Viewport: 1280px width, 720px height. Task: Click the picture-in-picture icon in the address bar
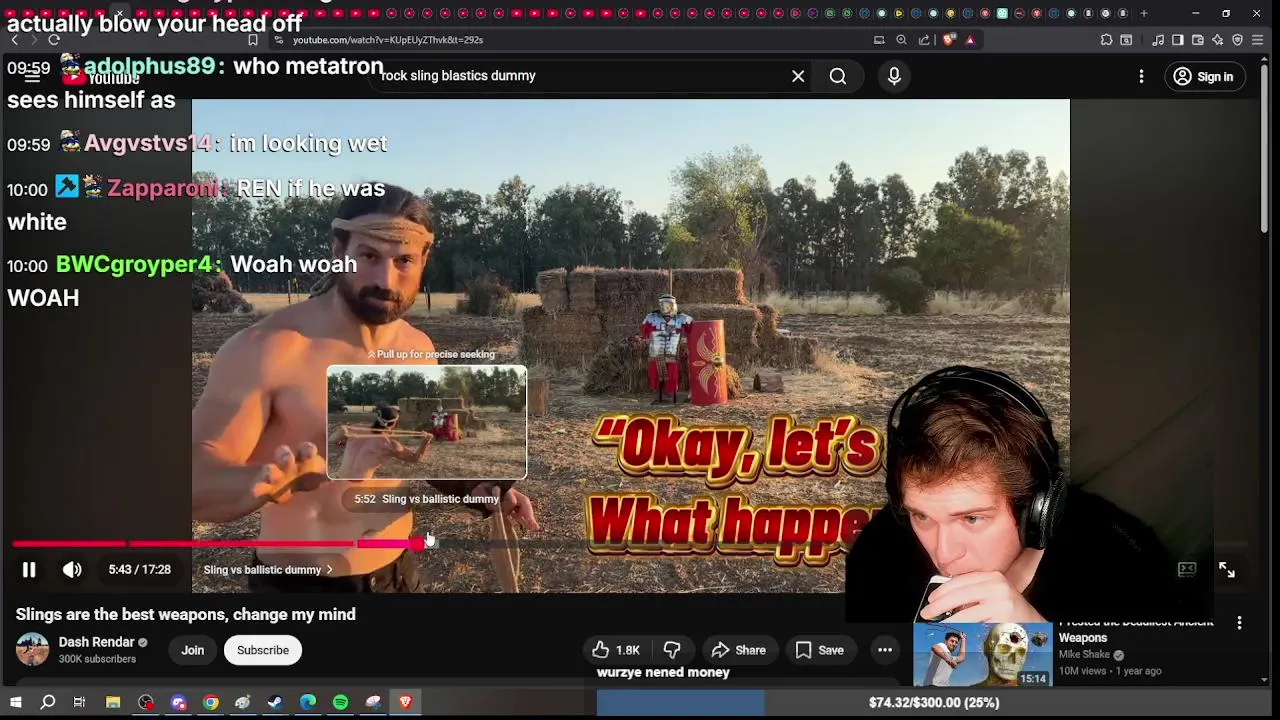click(x=879, y=40)
